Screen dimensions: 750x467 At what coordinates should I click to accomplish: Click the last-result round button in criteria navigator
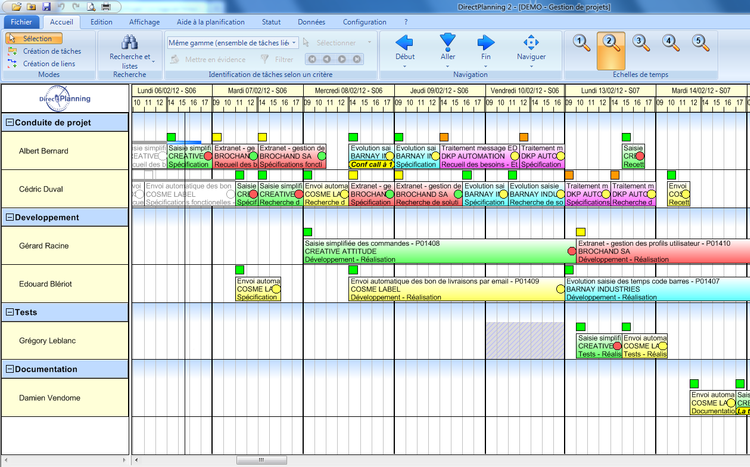pyautogui.click(x=357, y=59)
